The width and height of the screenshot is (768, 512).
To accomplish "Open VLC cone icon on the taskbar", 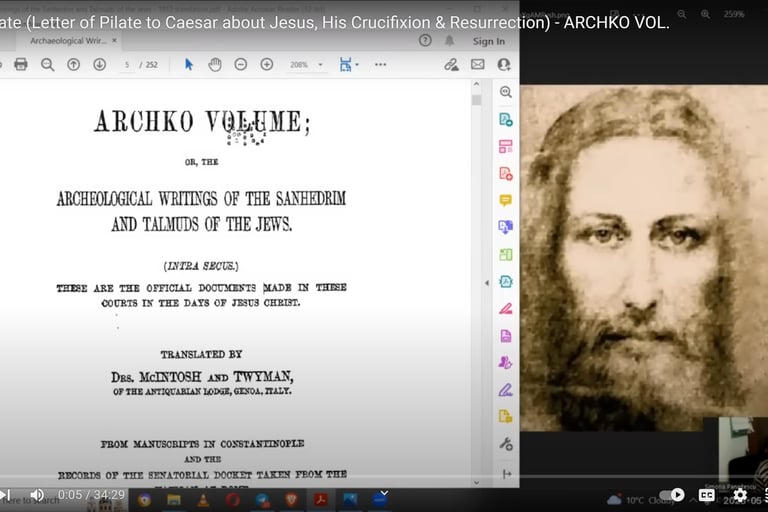I will pyautogui.click(x=203, y=500).
